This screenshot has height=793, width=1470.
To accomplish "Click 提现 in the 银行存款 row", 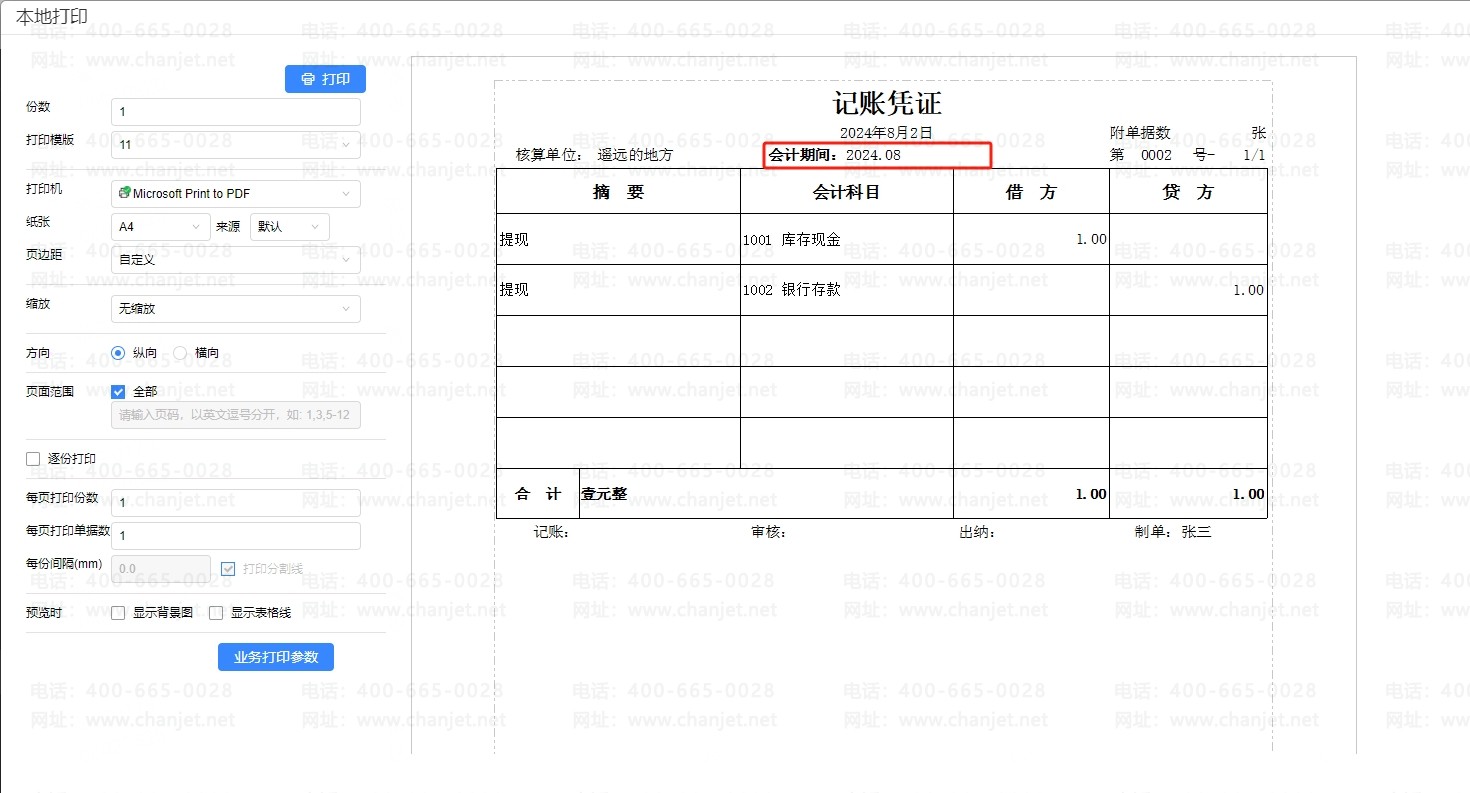I will click(514, 290).
